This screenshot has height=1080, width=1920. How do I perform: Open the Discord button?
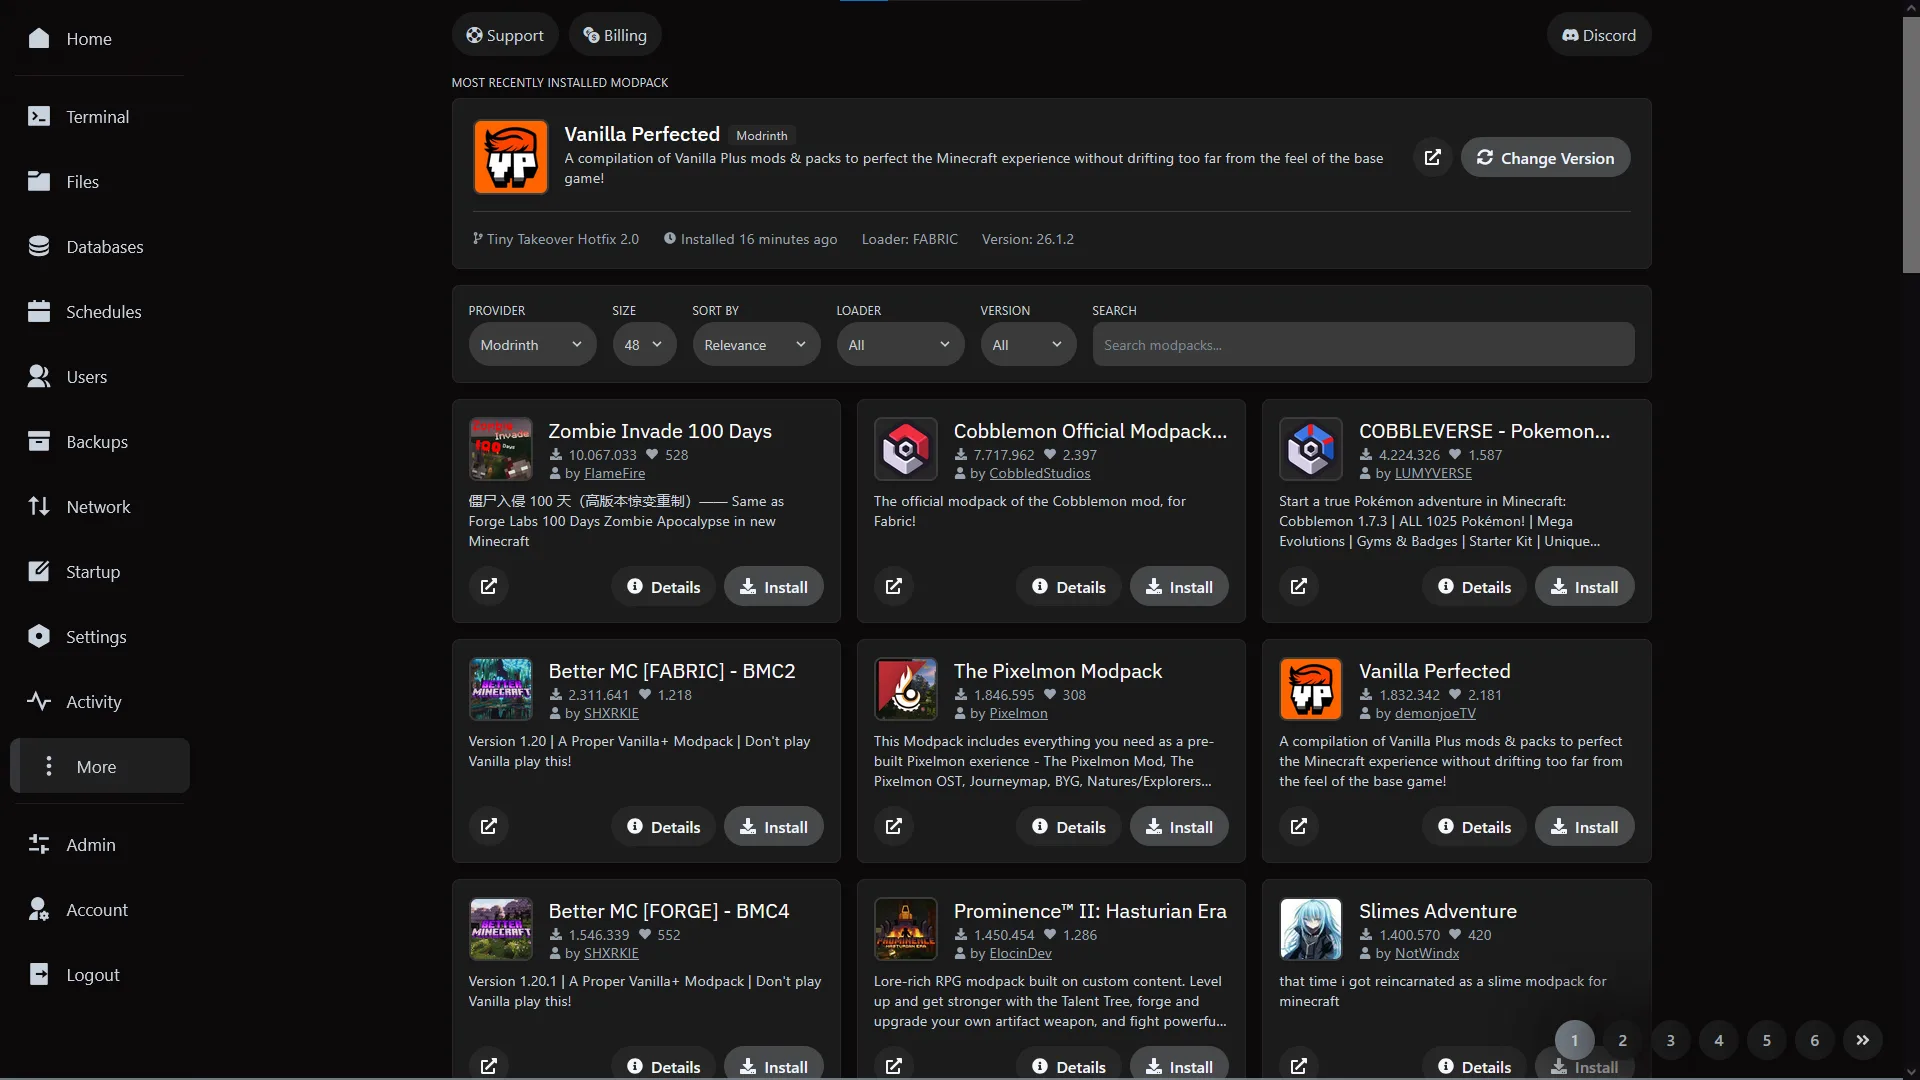pyautogui.click(x=1599, y=35)
